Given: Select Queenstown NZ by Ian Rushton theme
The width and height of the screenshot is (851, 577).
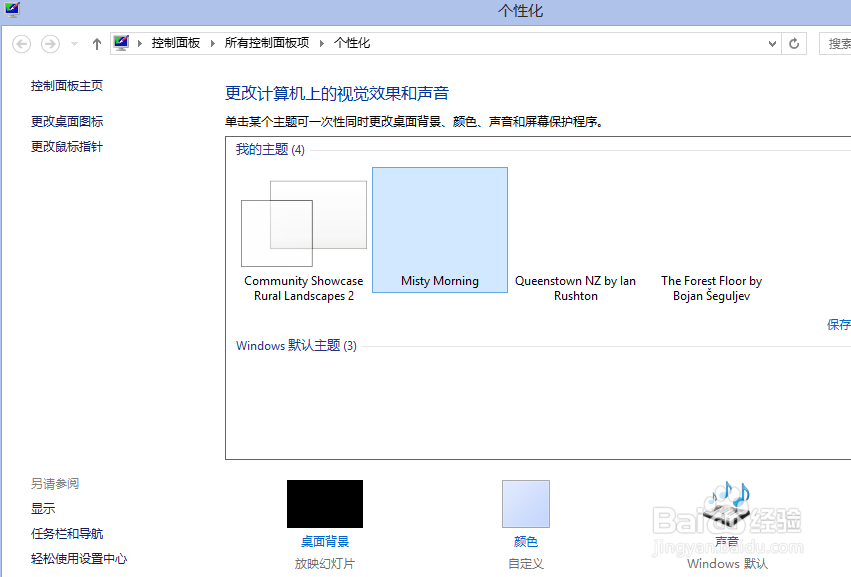Looking at the screenshot, I should click(x=575, y=236).
